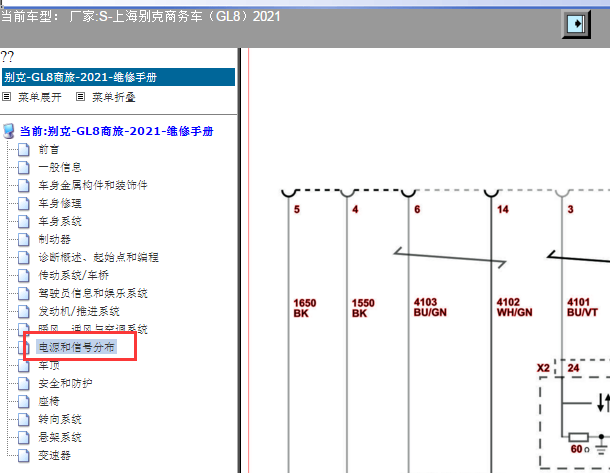Open the 传动系统/车桥 section

pyautogui.click(x=74, y=275)
